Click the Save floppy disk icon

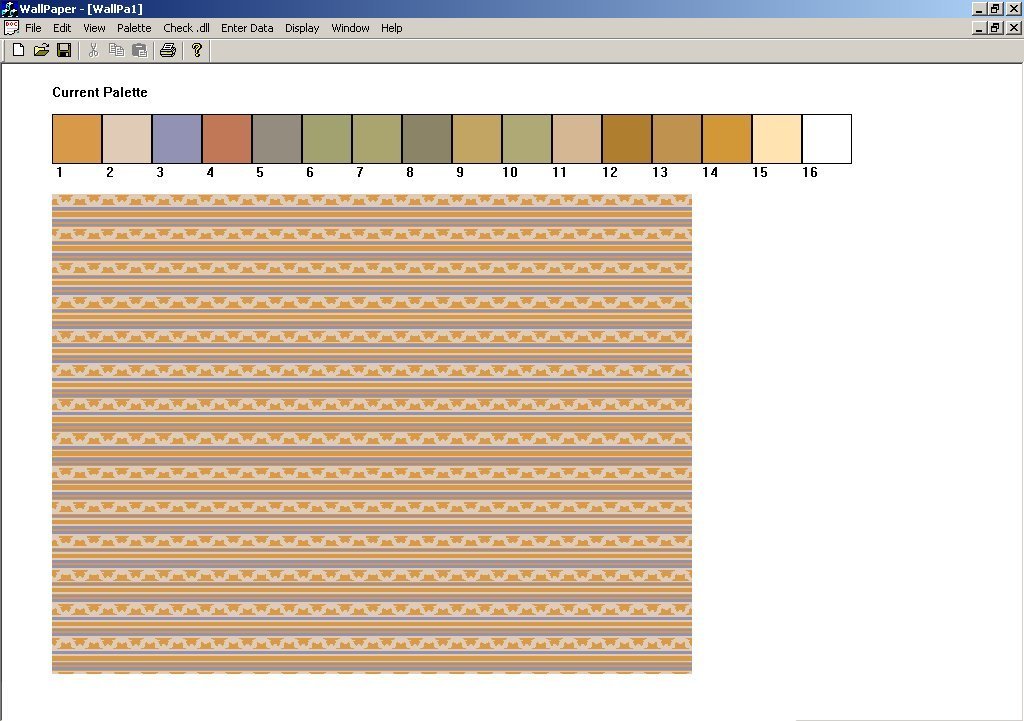[64, 50]
